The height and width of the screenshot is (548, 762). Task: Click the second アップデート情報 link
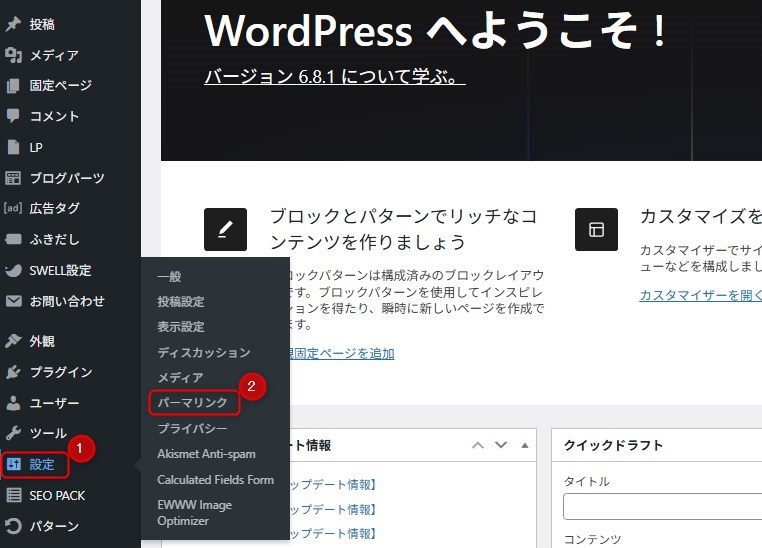point(333,509)
